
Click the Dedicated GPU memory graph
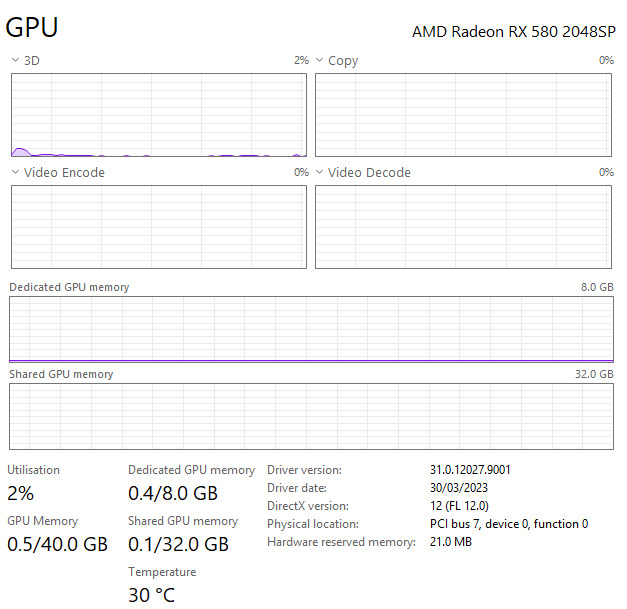tap(310, 329)
